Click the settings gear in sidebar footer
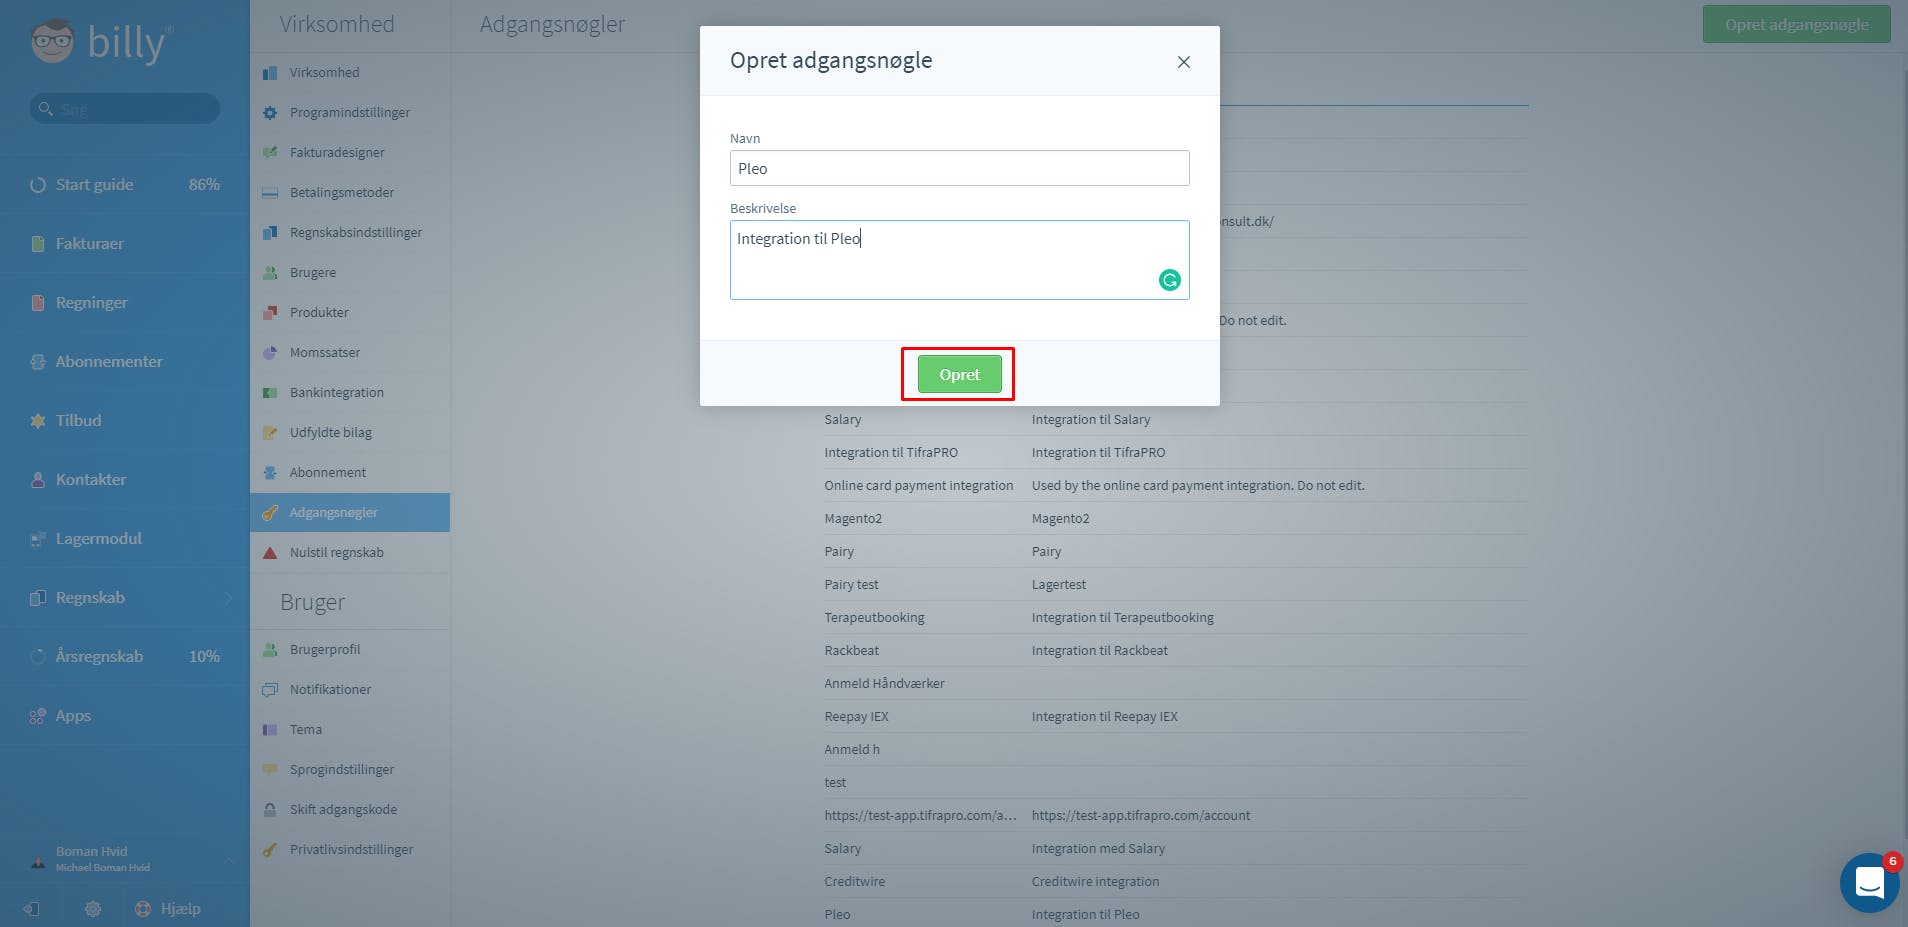This screenshot has height=927, width=1908. pyautogui.click(x=93, y=909)
